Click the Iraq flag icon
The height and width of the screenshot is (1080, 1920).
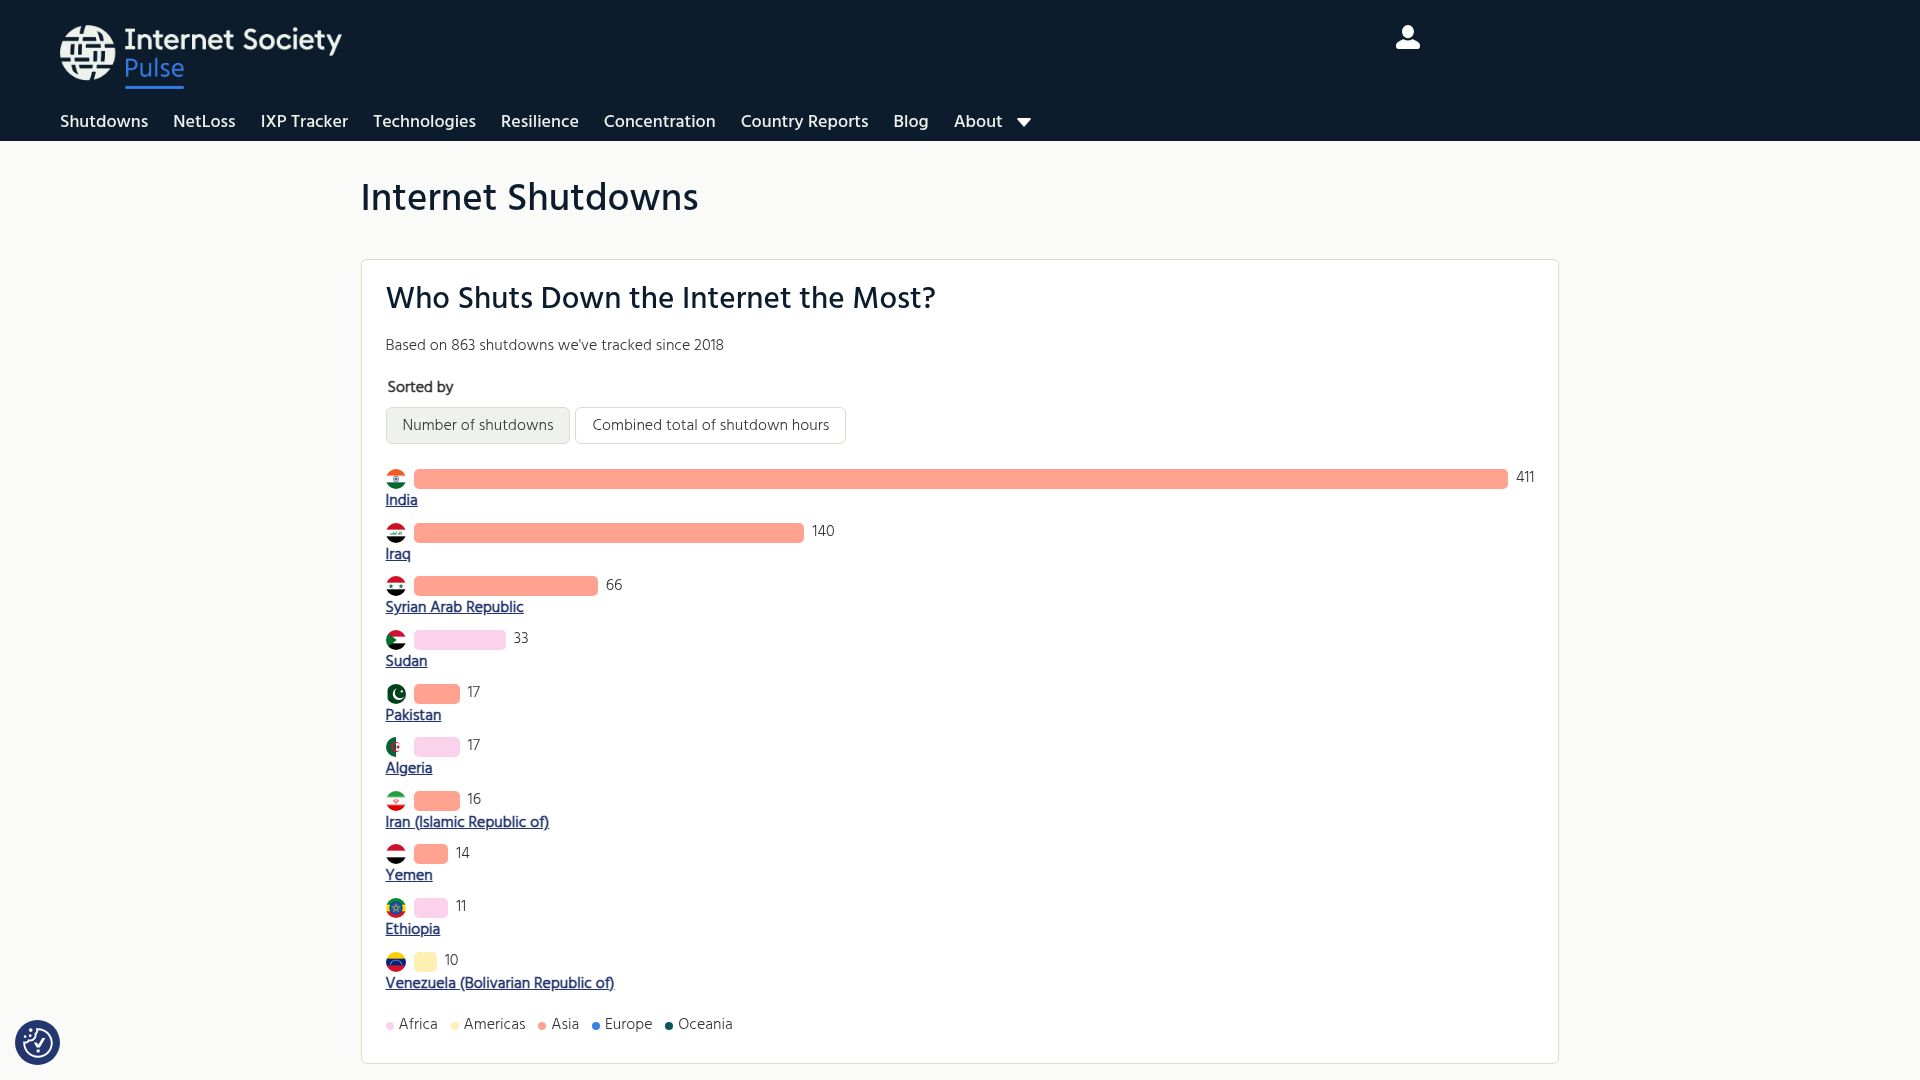point(396,533)
